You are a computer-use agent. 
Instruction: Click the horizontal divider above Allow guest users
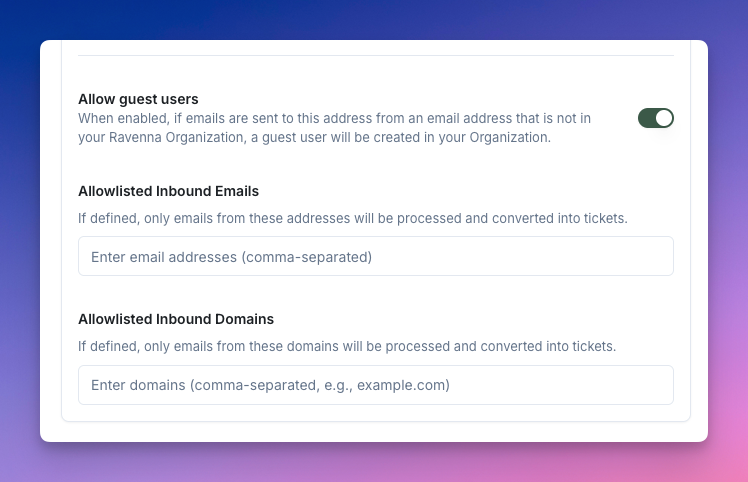tap(376, 55)
